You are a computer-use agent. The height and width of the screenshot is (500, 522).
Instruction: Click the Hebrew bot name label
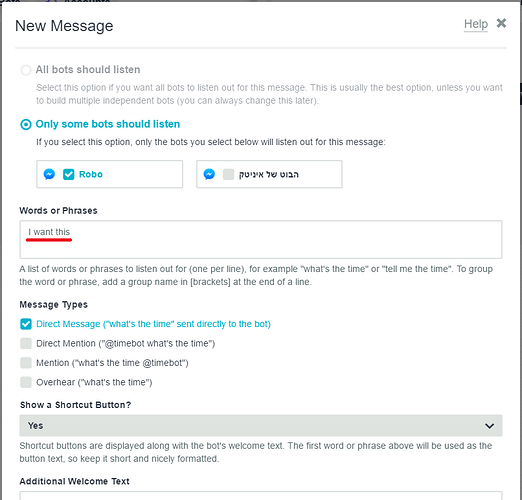[269, 174]
